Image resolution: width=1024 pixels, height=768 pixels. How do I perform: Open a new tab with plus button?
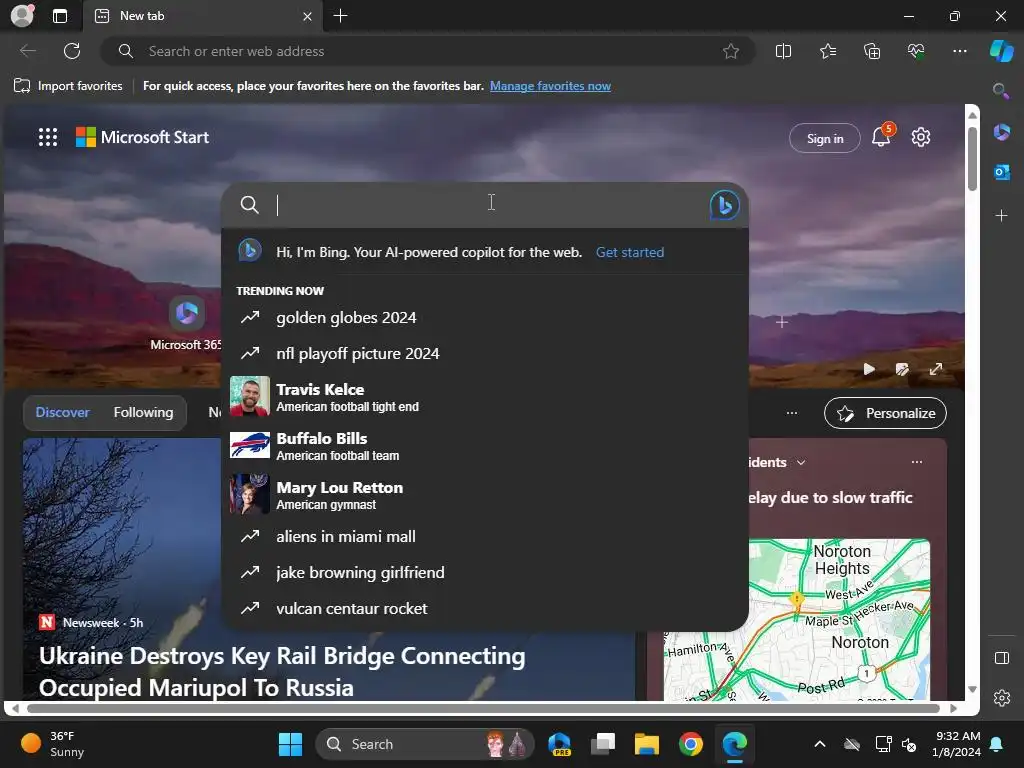(x=340, y=16)
